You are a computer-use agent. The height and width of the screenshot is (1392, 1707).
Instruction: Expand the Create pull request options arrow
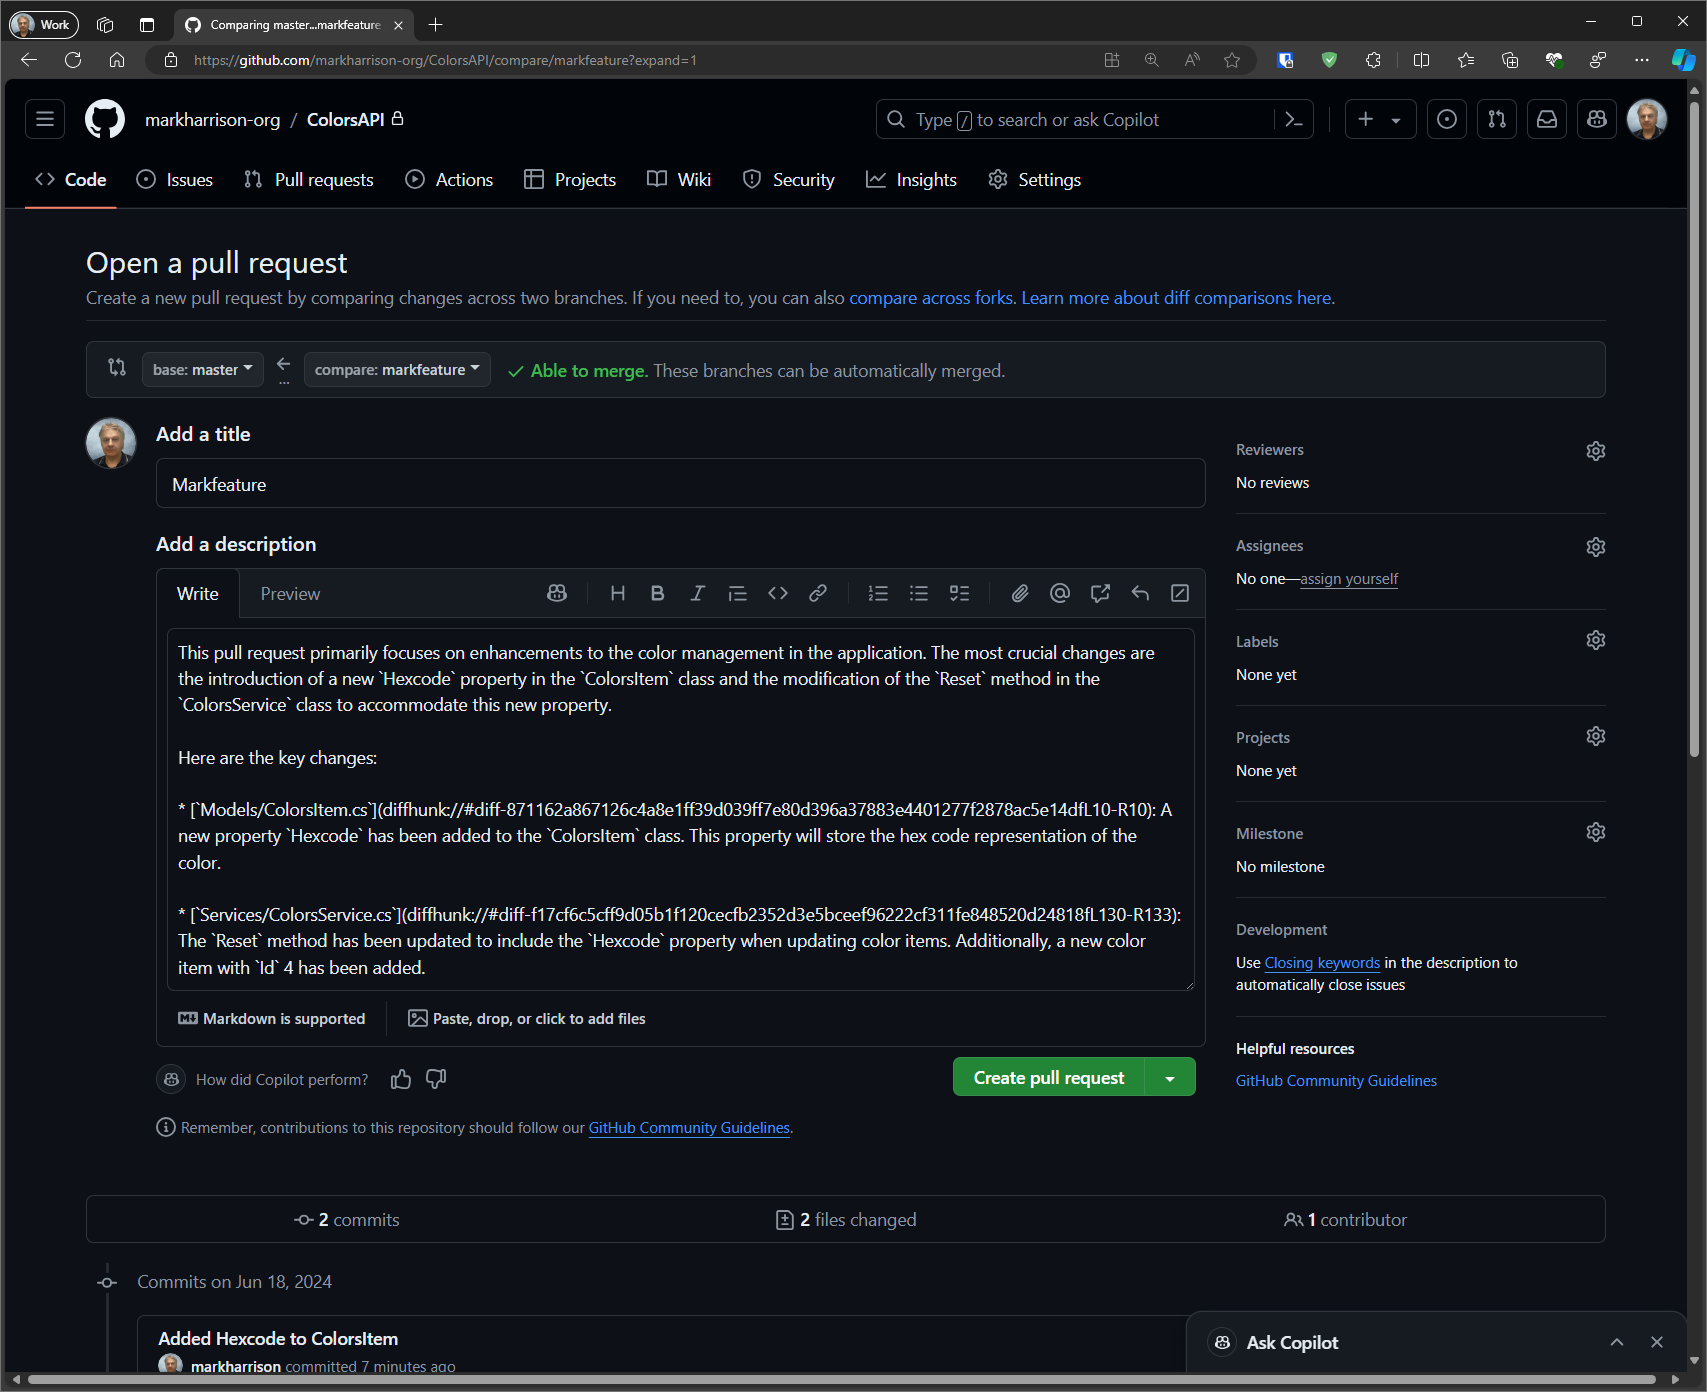point(1170,1078)
